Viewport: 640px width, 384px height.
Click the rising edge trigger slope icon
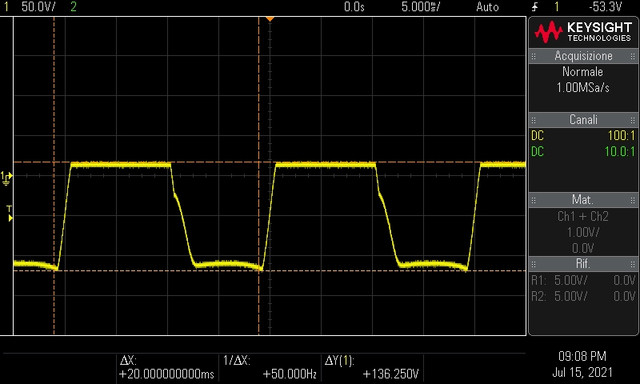pyautogui.click(x=535, y=7)
